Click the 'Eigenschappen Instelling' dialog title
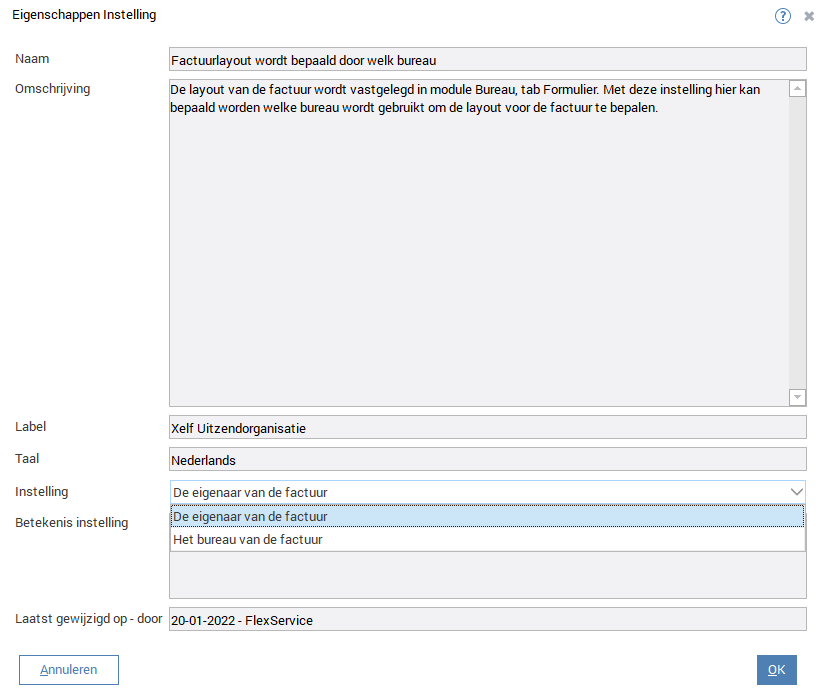Viewport: 821px width, 691px height. coord(84,16)
